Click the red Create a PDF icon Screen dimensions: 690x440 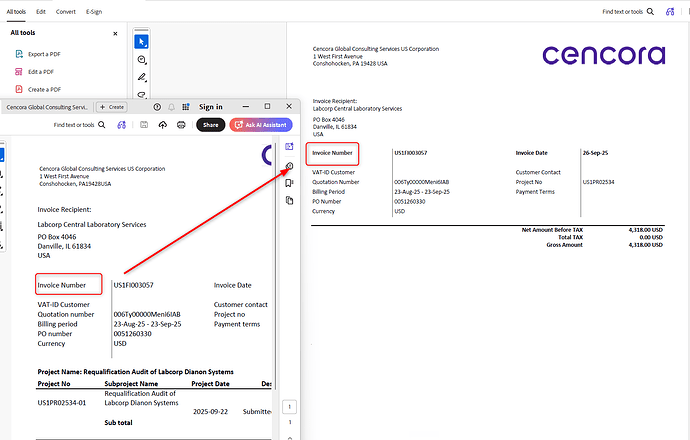[19, 89]
